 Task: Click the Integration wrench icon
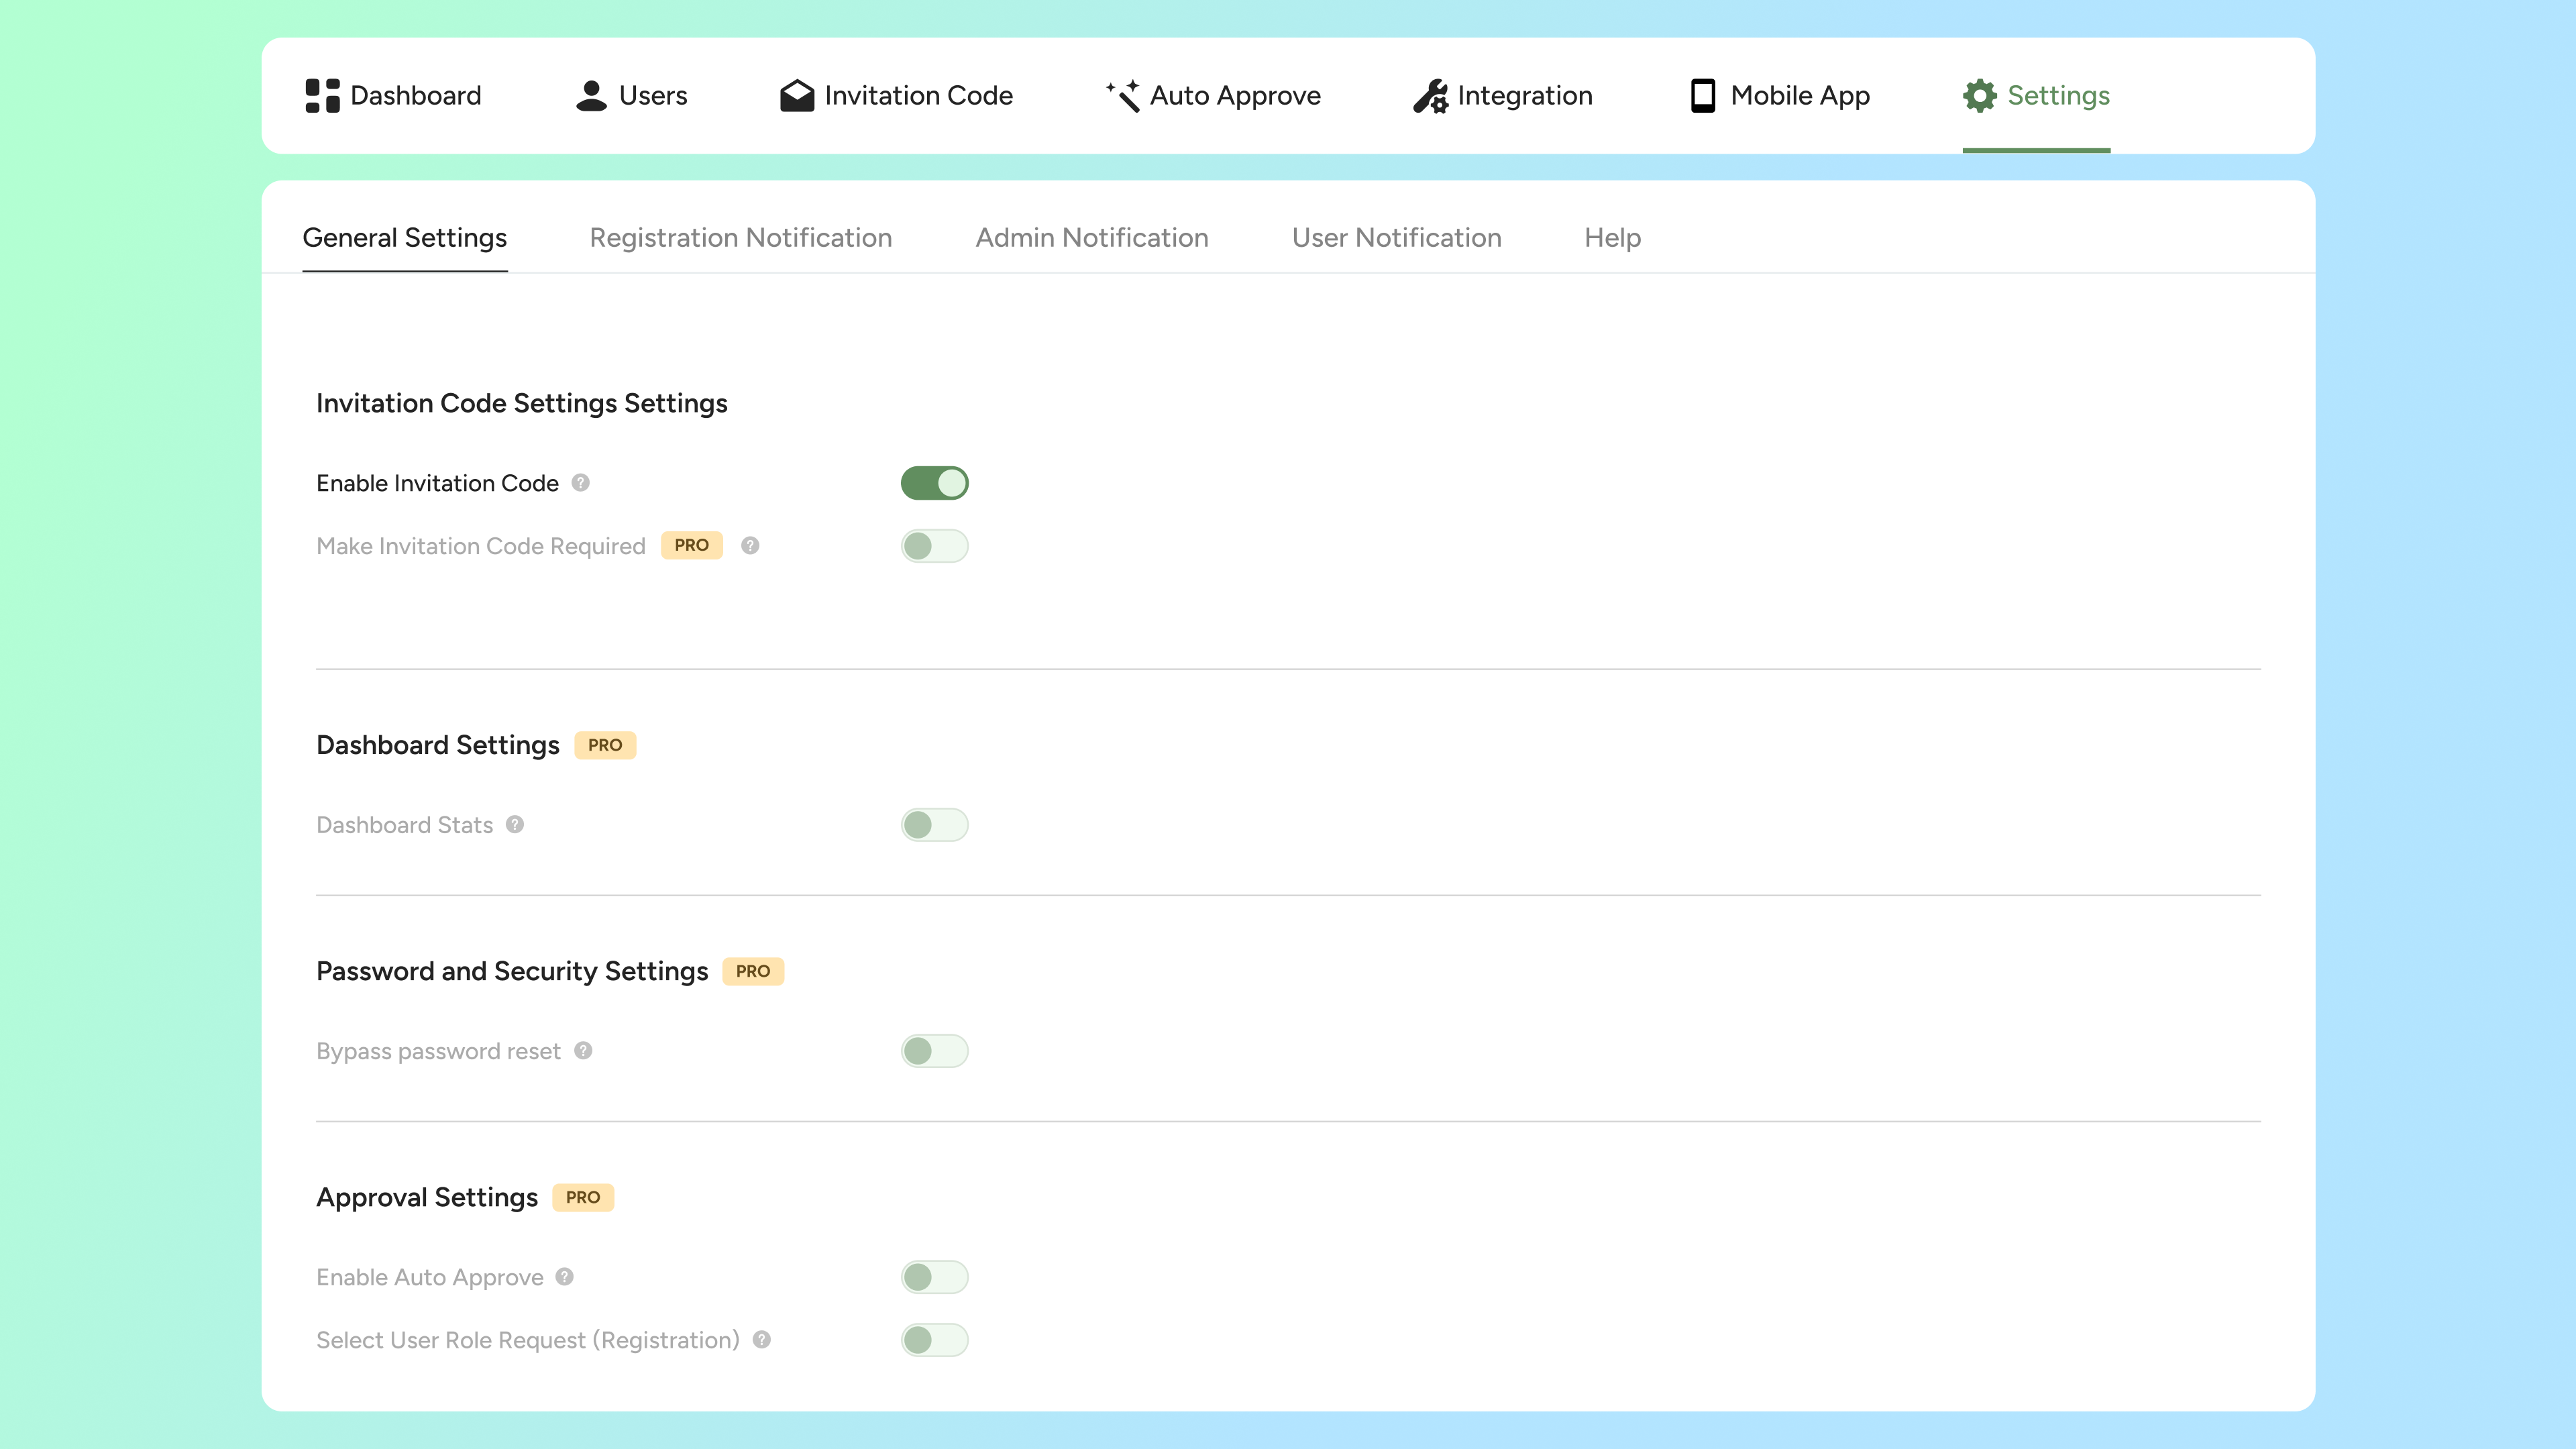click(x=1430, y=96)
